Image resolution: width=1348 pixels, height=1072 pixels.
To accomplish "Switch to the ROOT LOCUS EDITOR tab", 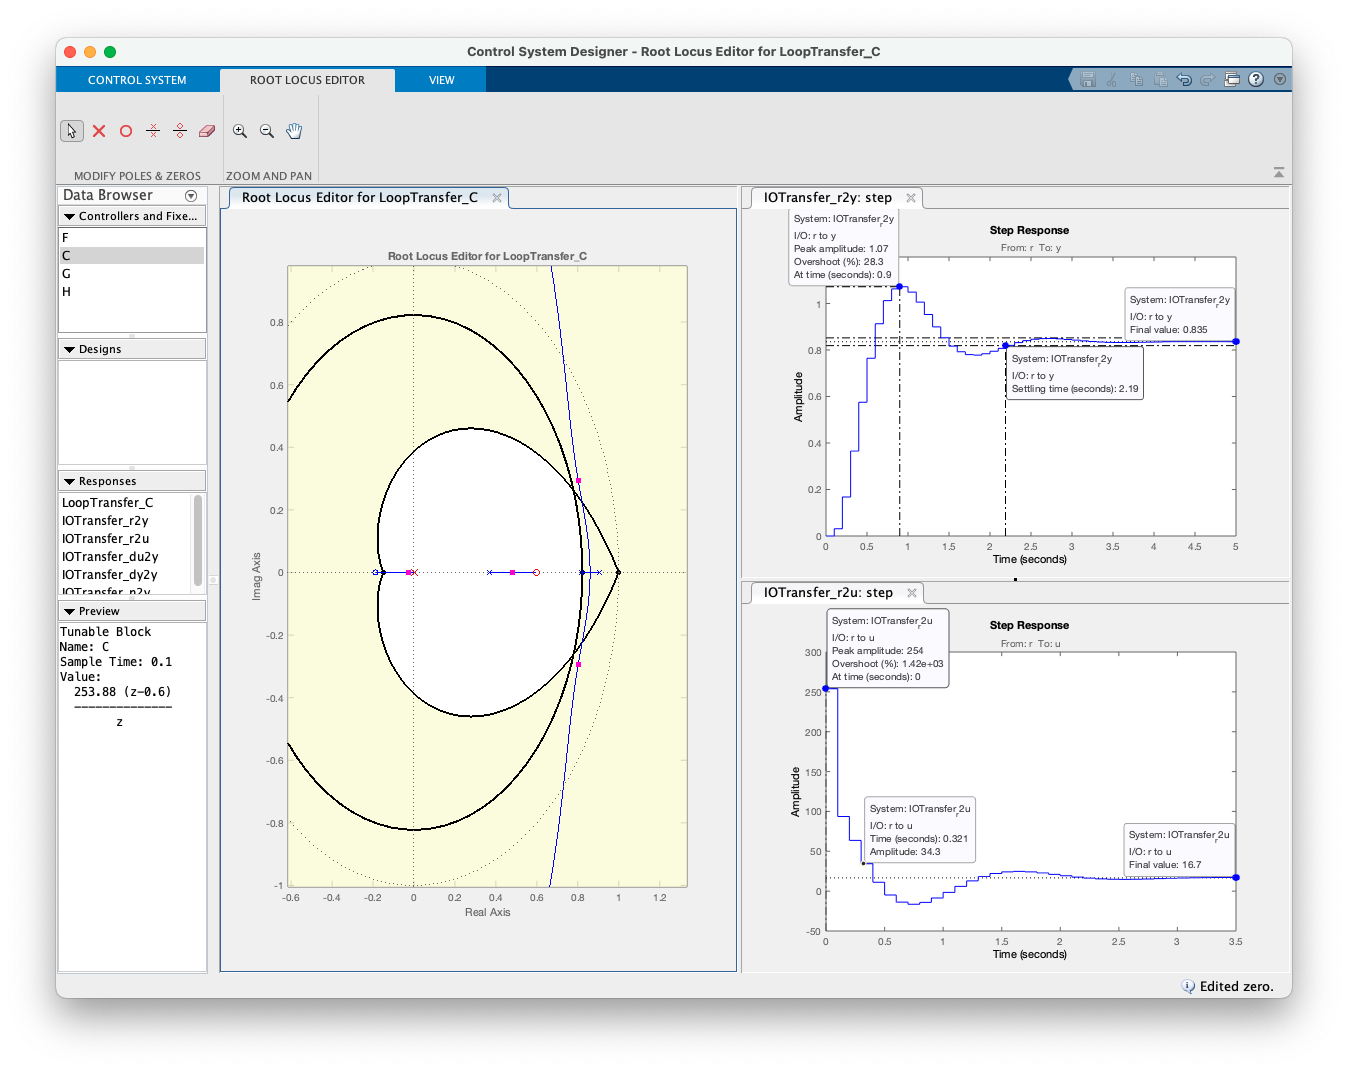I will (x=307, y=80).
